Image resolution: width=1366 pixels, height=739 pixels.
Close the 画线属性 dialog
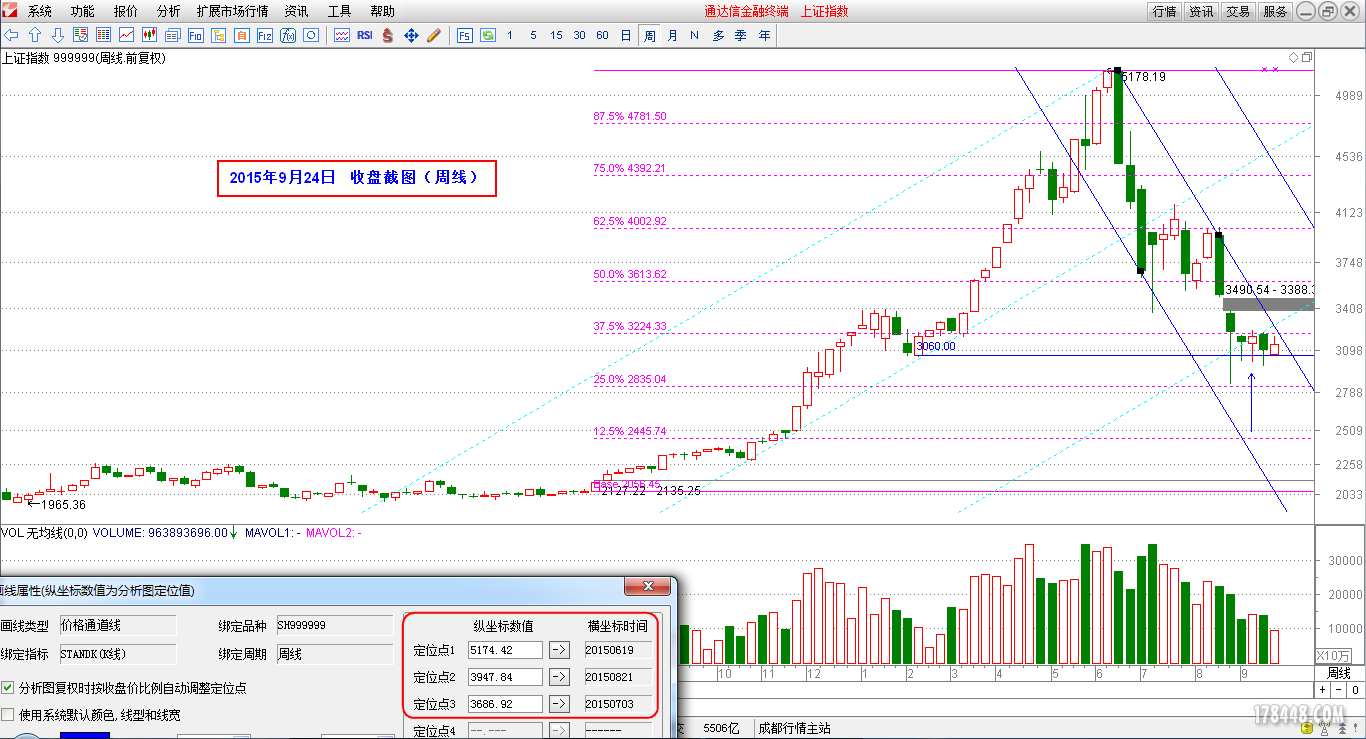pos(647,586)
